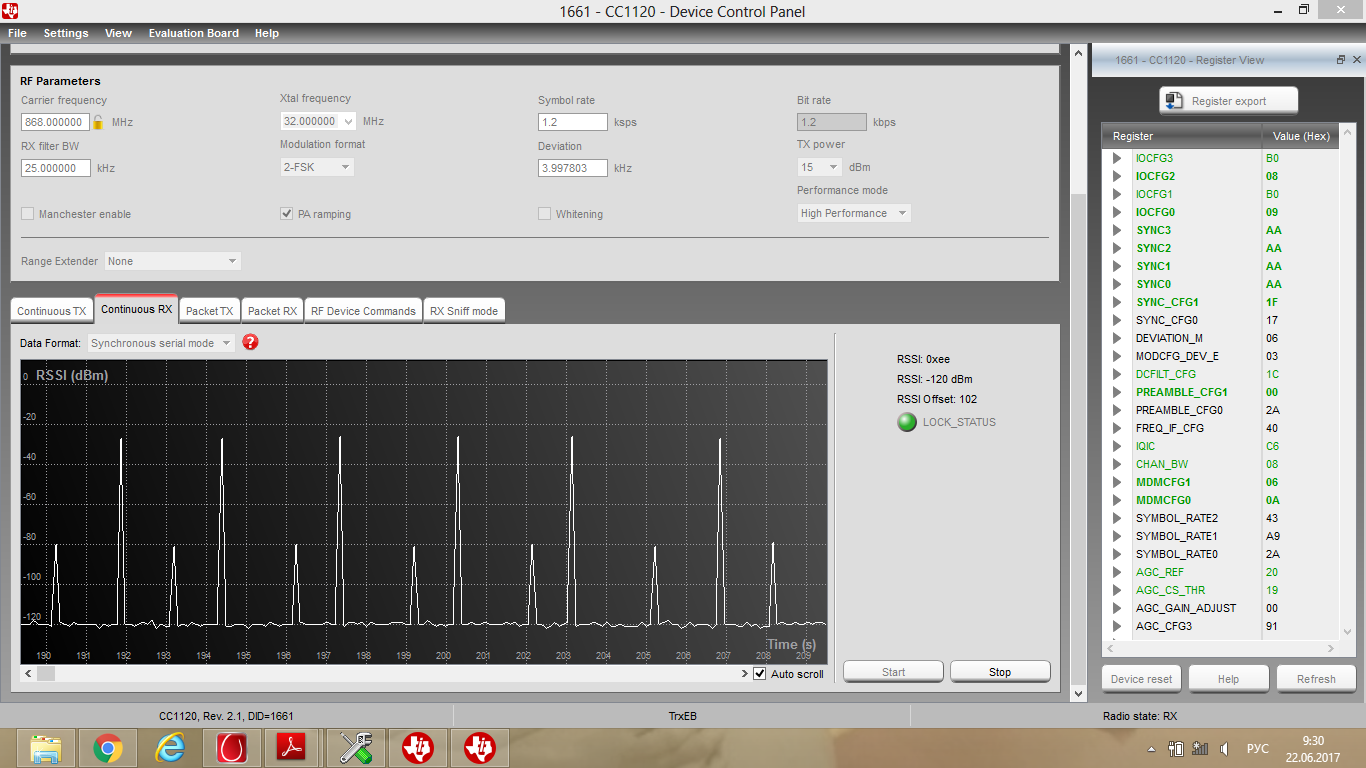Open the Help menu
The image size is (1366, 768).
pyautogui.click(x=267, y=33)
